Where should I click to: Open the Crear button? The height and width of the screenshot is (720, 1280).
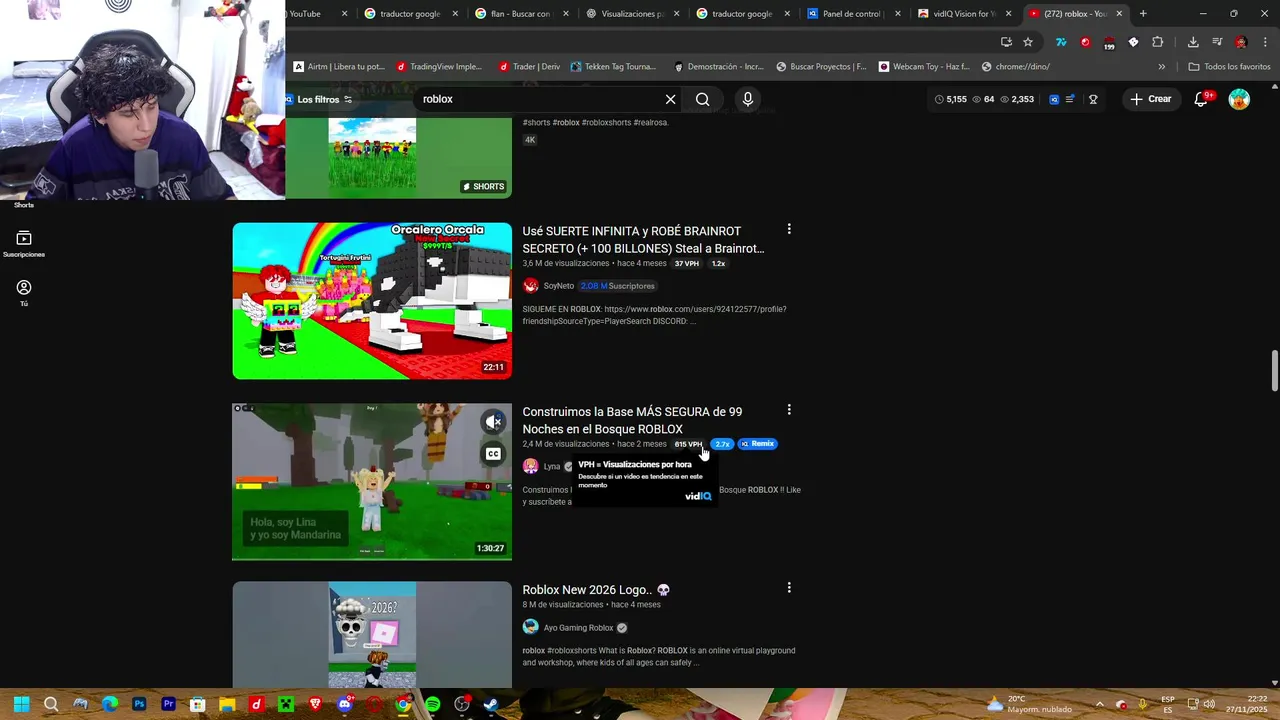pyautogui.click(x=1150, y=99)
